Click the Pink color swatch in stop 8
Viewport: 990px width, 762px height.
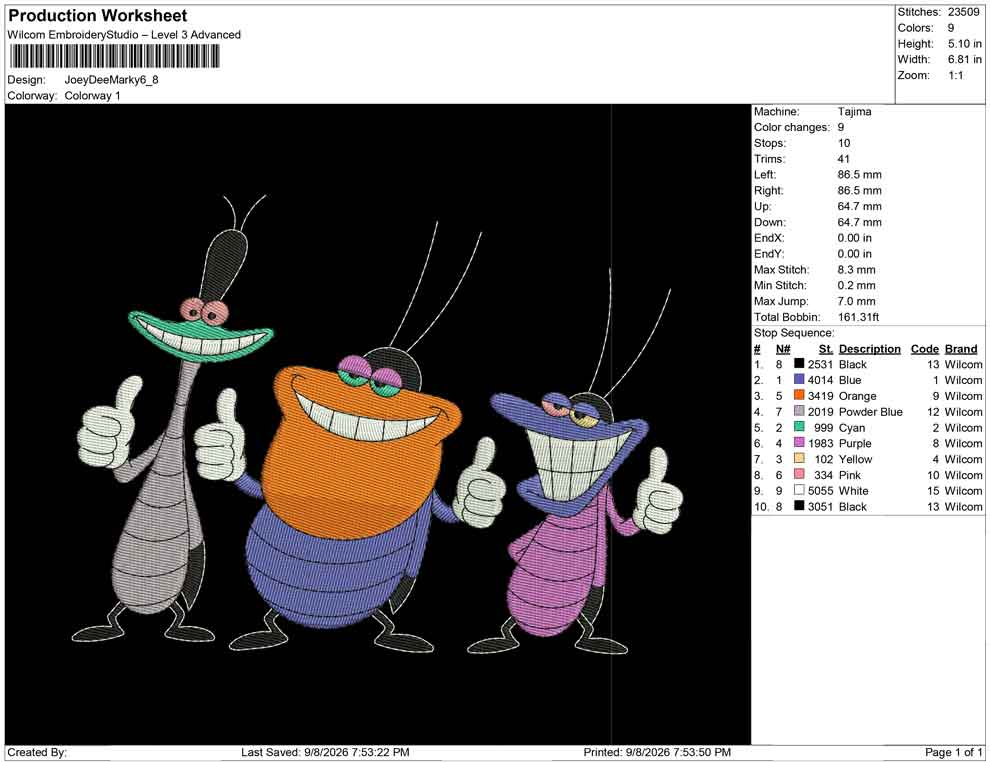pyautogui.click(x=799, y=474)
